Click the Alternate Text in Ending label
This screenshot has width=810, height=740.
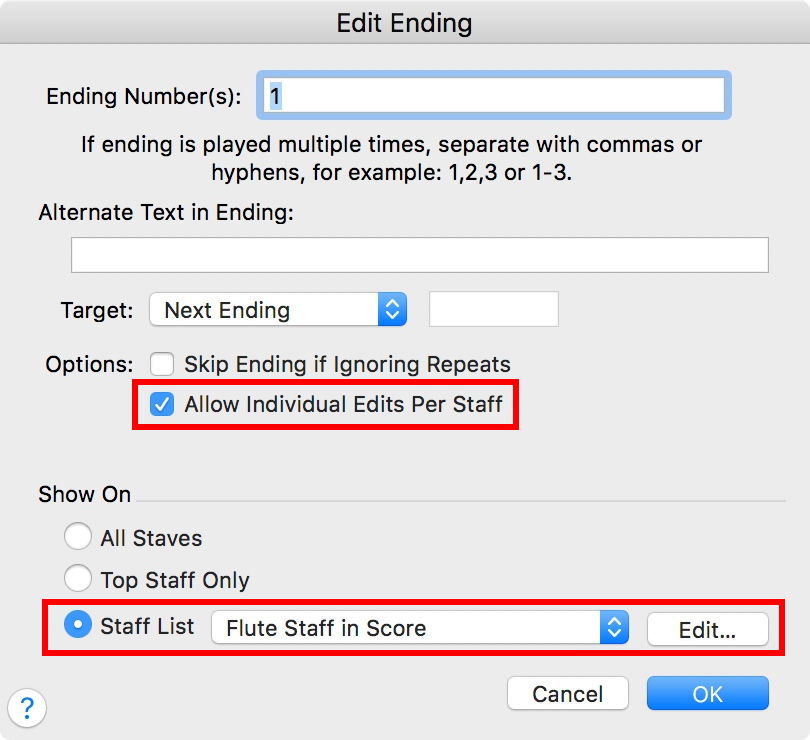coord(165,213)
